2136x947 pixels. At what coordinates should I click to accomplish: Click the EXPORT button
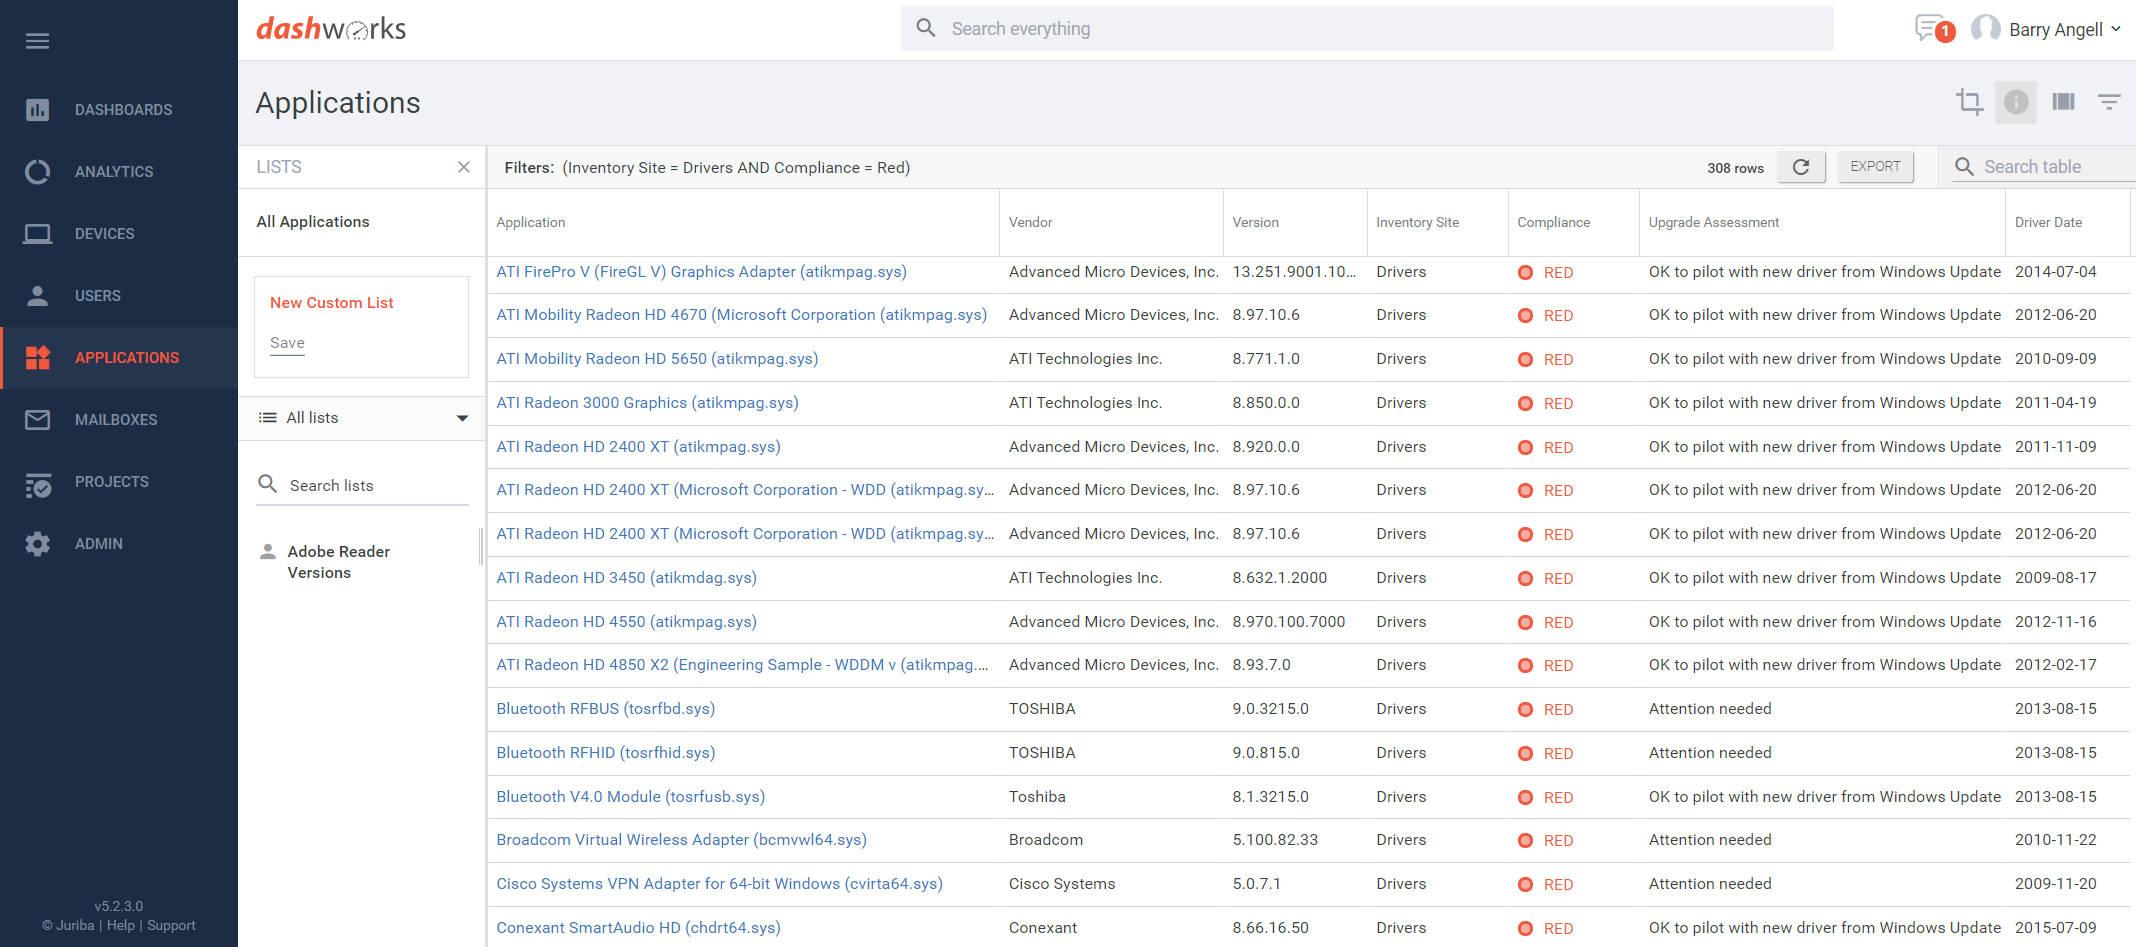pyautogui.click(x=1875, y=166)
